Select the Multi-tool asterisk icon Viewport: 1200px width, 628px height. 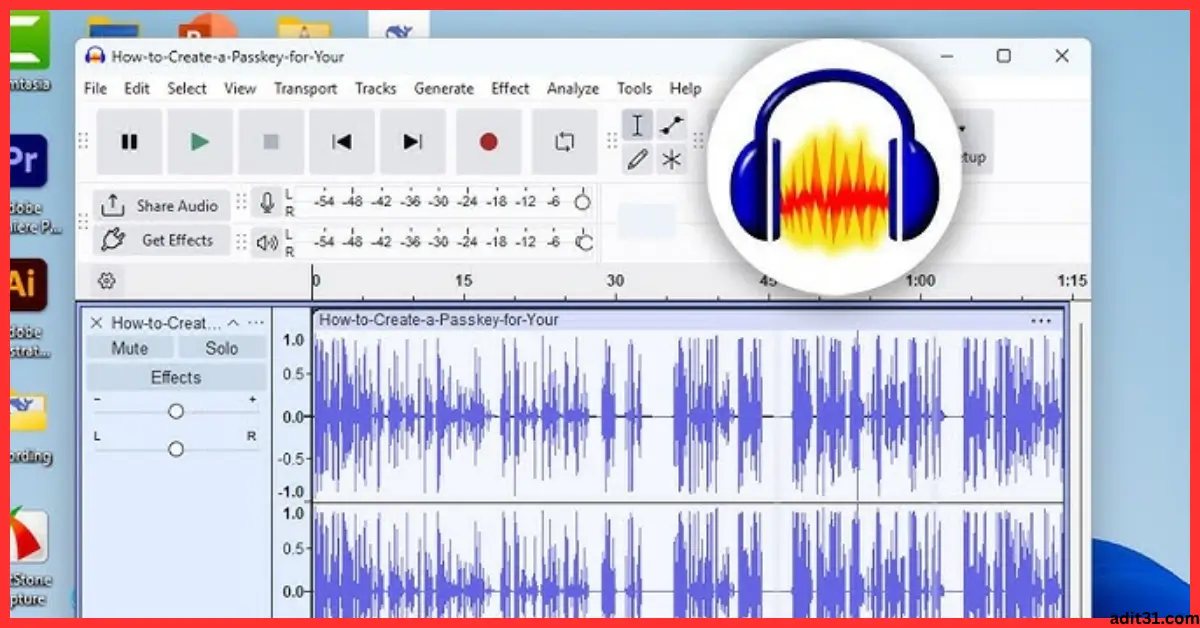(x=672, y=159)
